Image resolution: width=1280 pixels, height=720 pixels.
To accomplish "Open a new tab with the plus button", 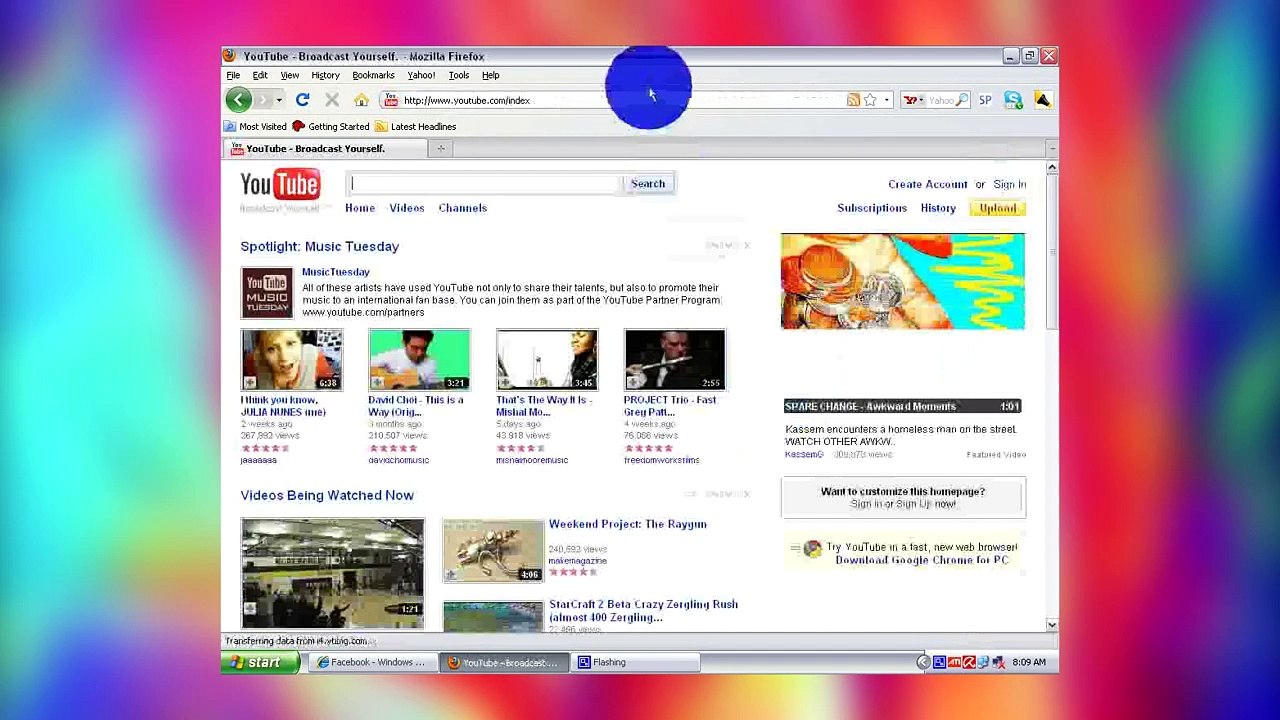I will click(440, 149).
